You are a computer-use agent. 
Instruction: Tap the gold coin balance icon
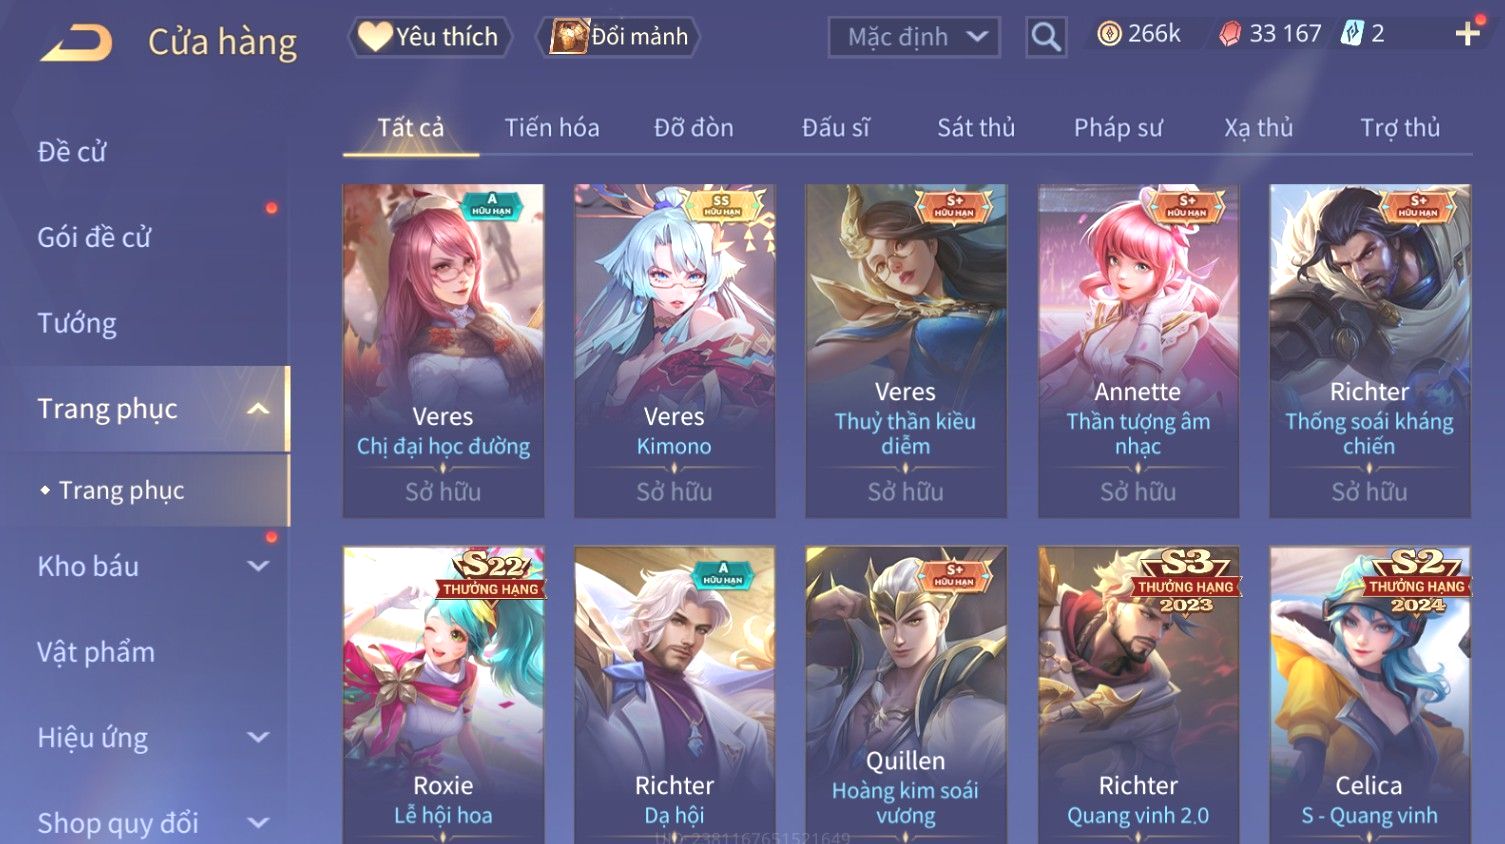(1109, 34)
